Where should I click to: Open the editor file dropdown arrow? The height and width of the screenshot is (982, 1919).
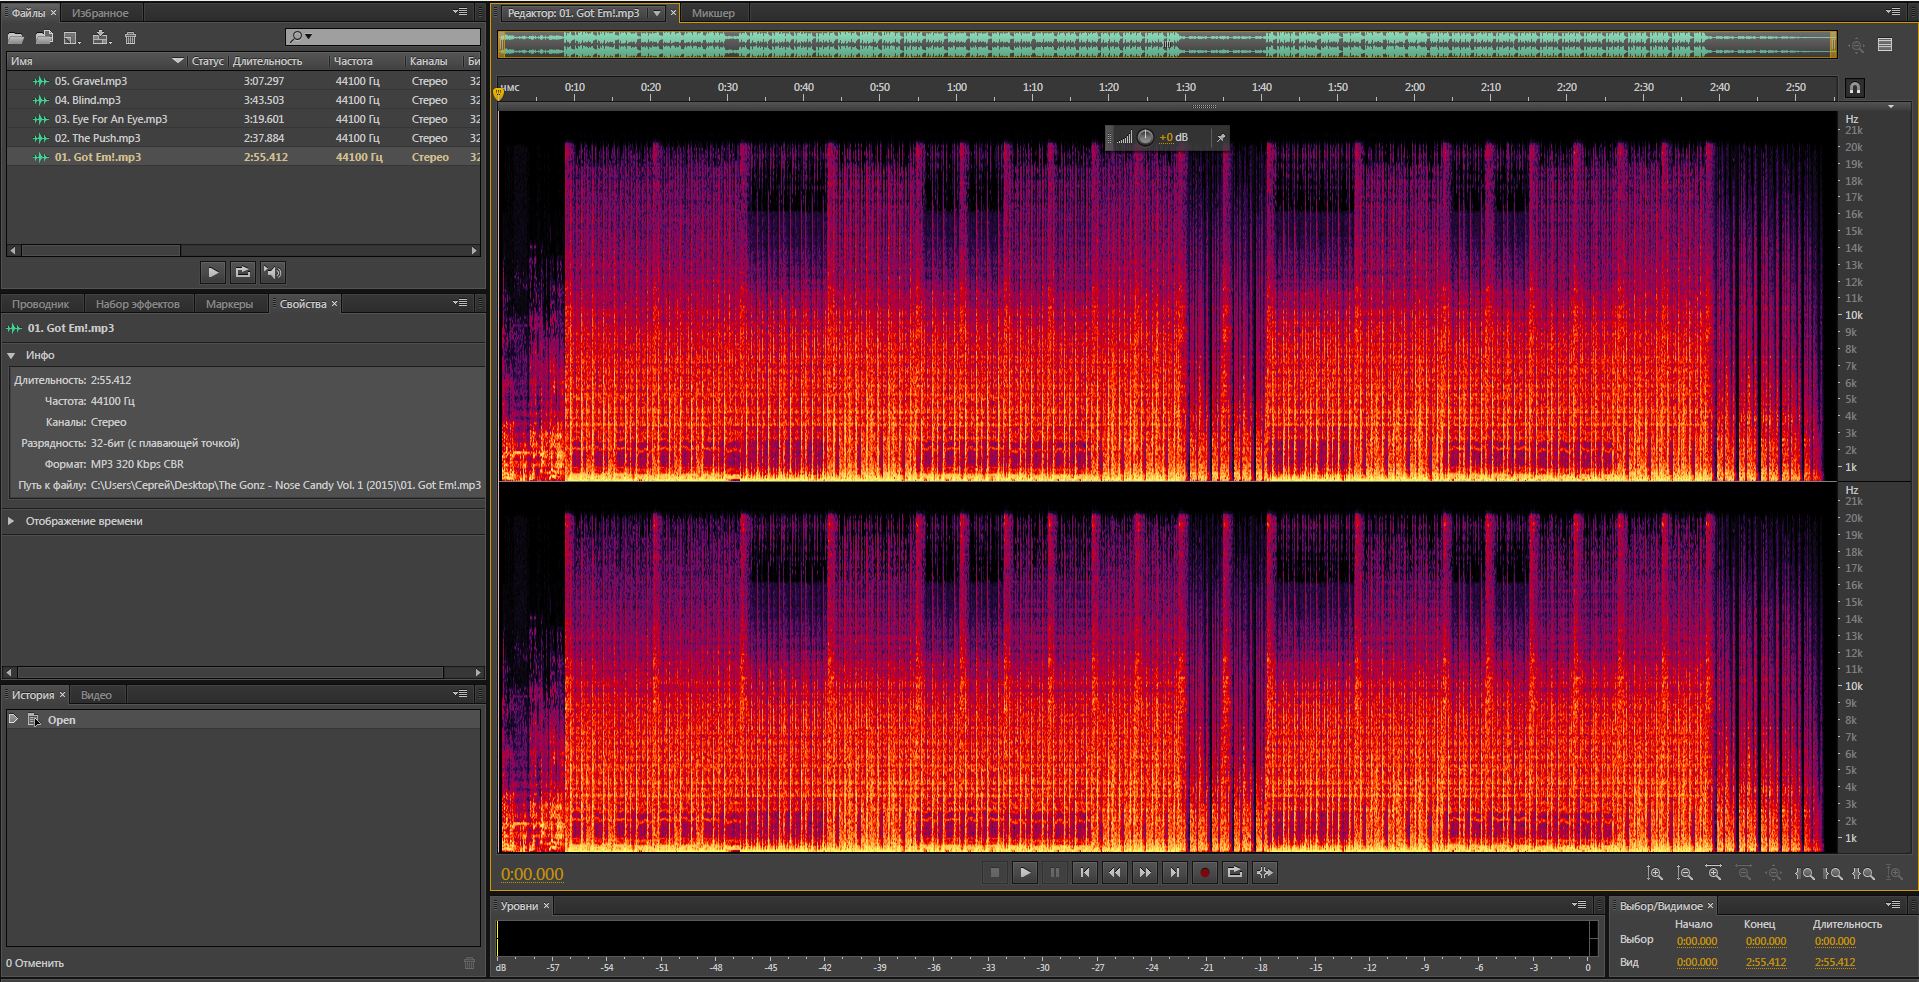[x=657, y=13]
